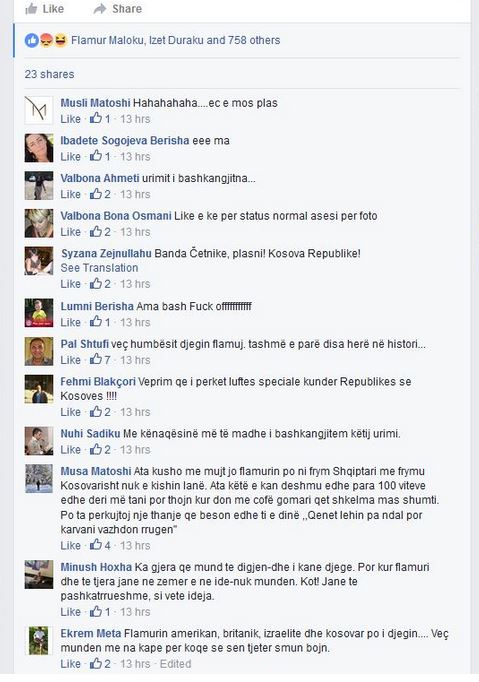Open Flamur Maloku and 758 others list
Image resolution: width=479 pixels, height=682 pixels.
point(175,40)
